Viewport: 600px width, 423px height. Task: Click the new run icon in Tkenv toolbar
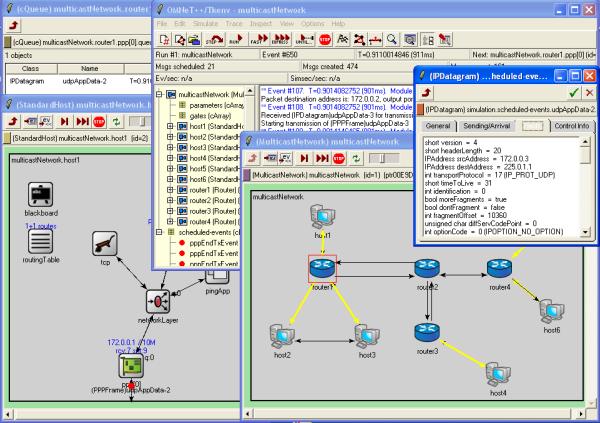point(164,39)
